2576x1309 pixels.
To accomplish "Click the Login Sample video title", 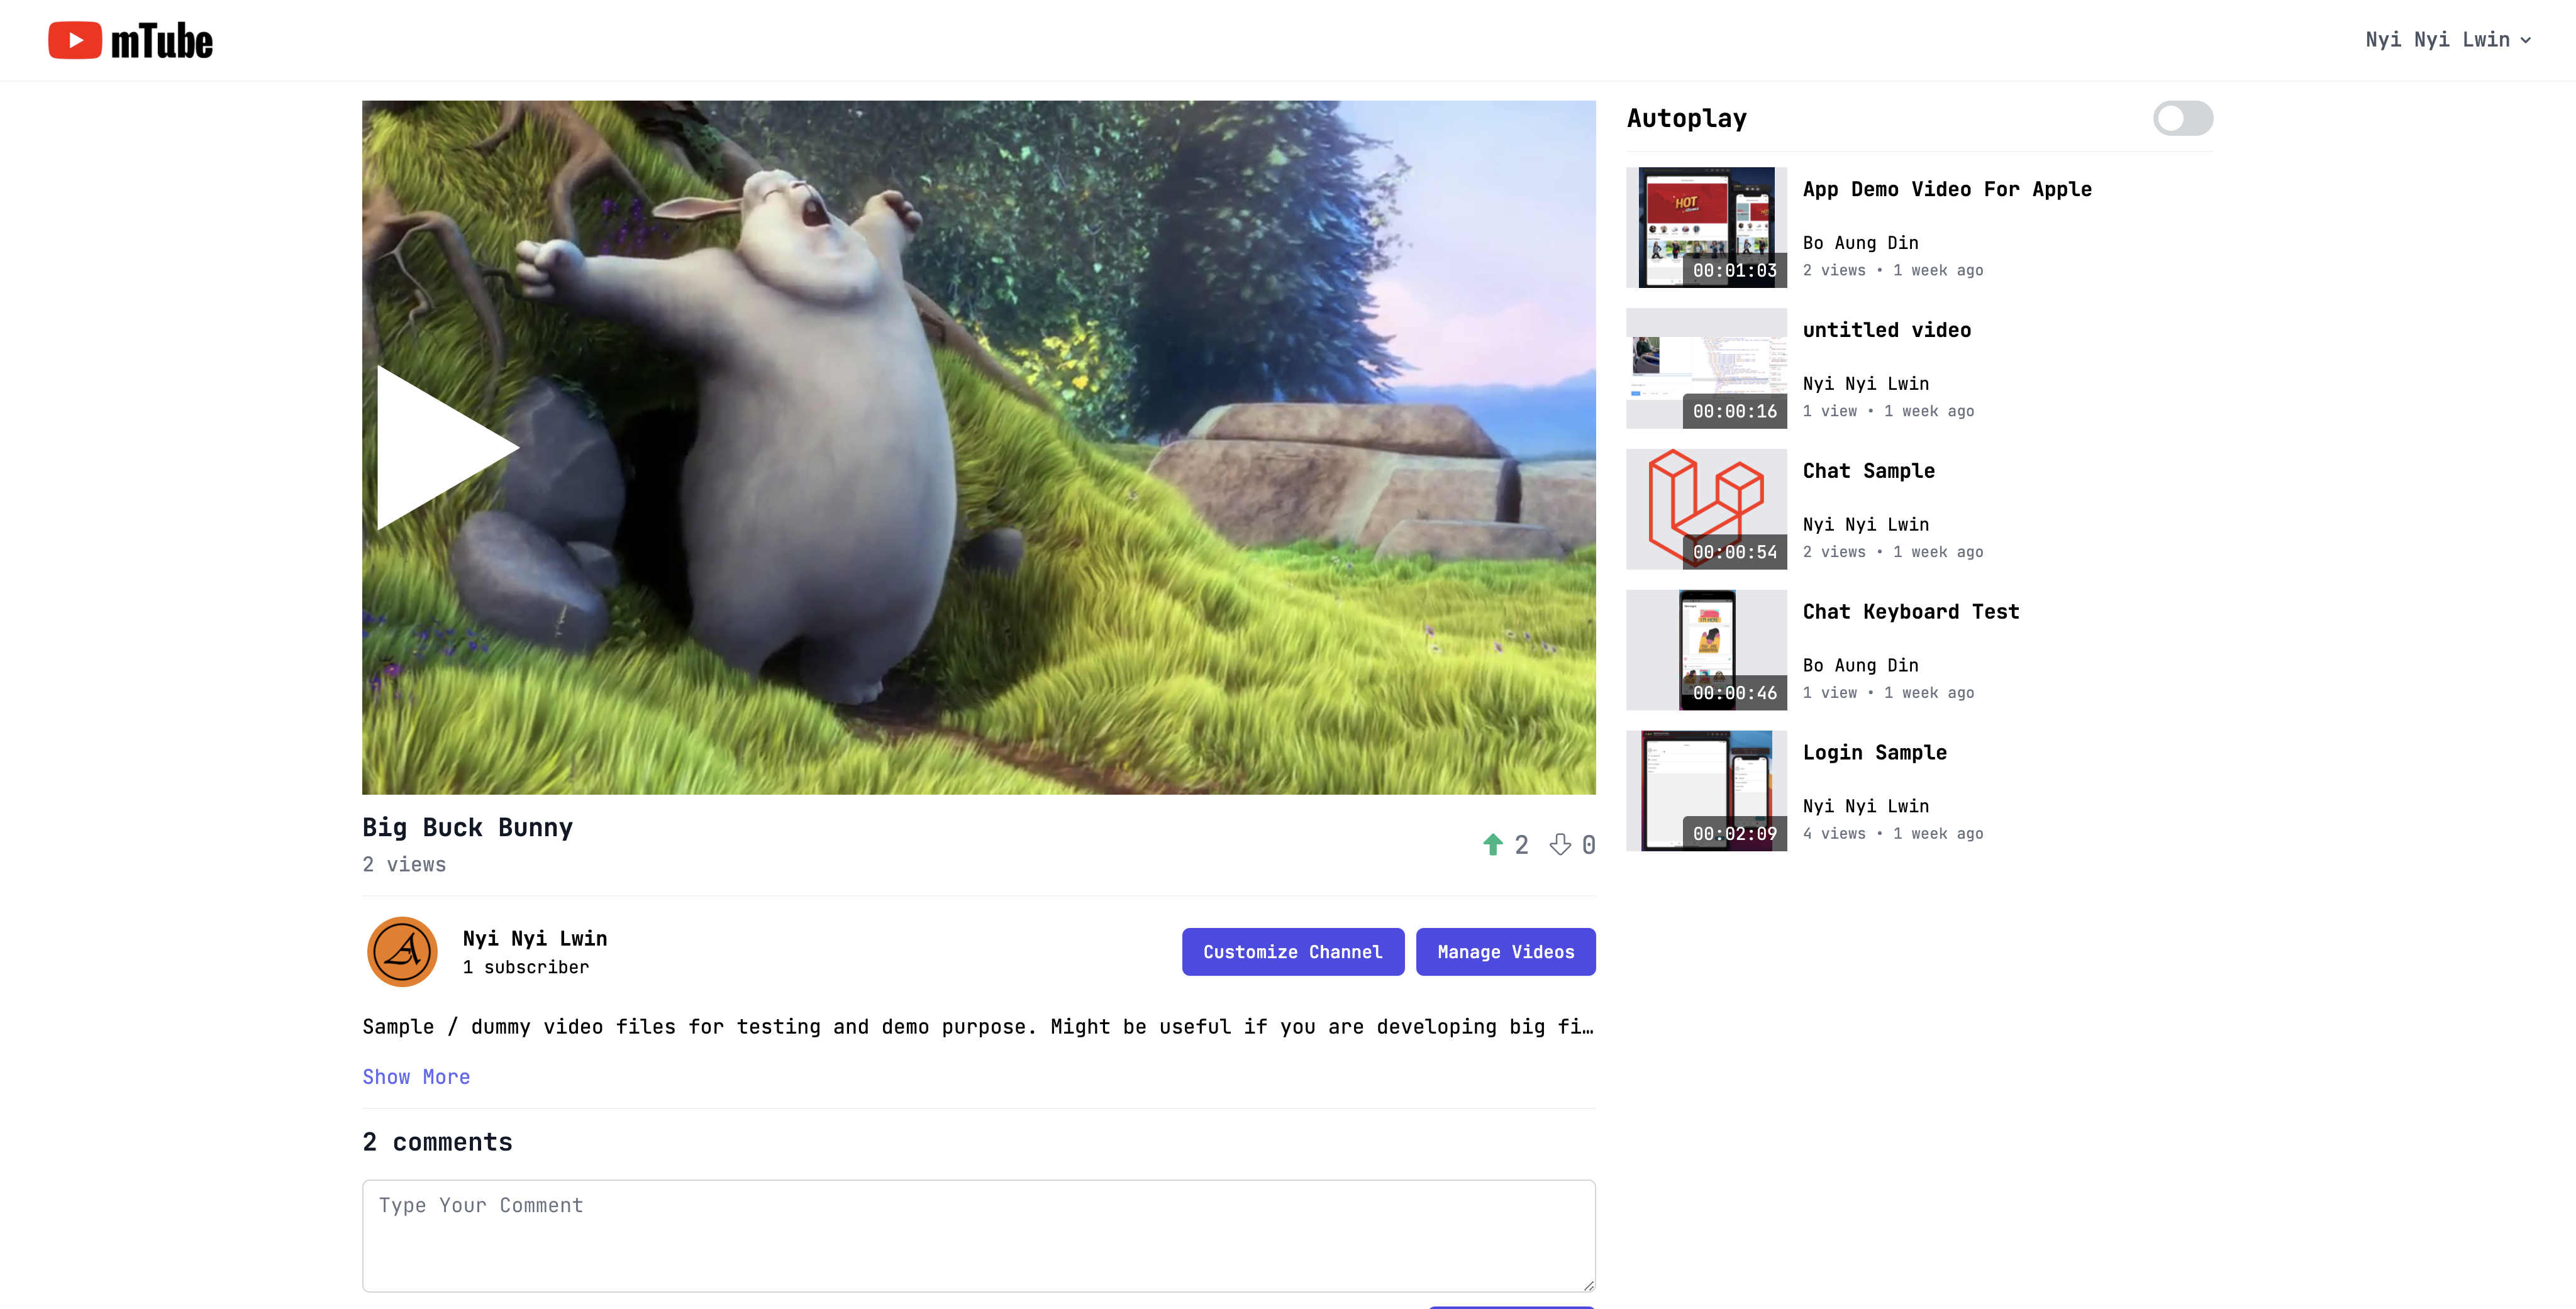I will (x=1874, y=753).
